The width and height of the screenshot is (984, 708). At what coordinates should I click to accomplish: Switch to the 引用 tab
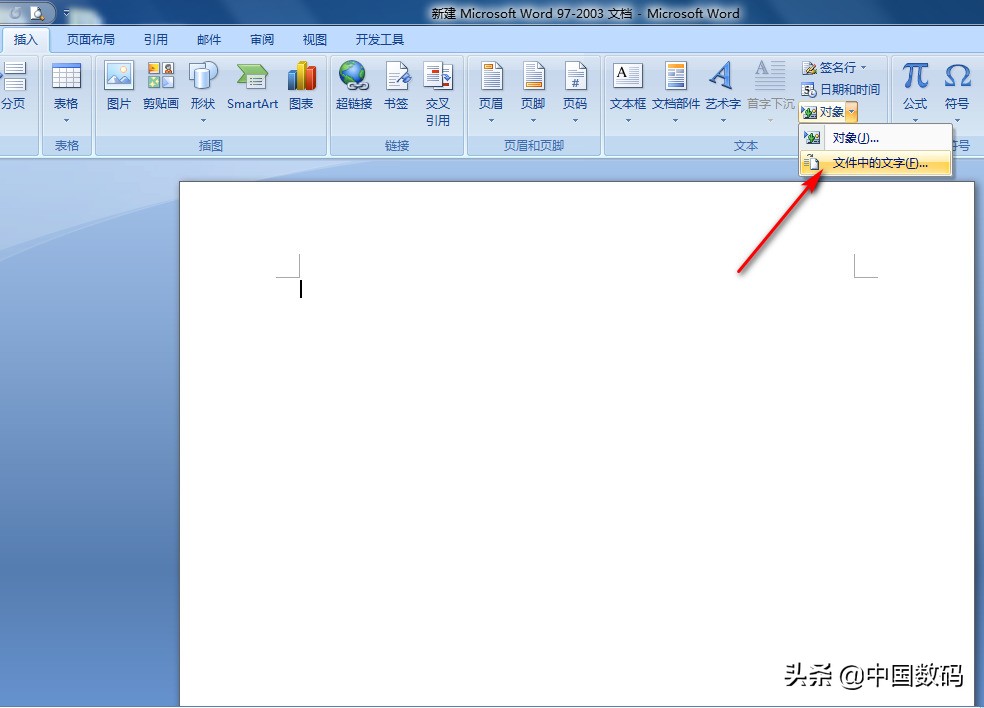pos(156,40)
